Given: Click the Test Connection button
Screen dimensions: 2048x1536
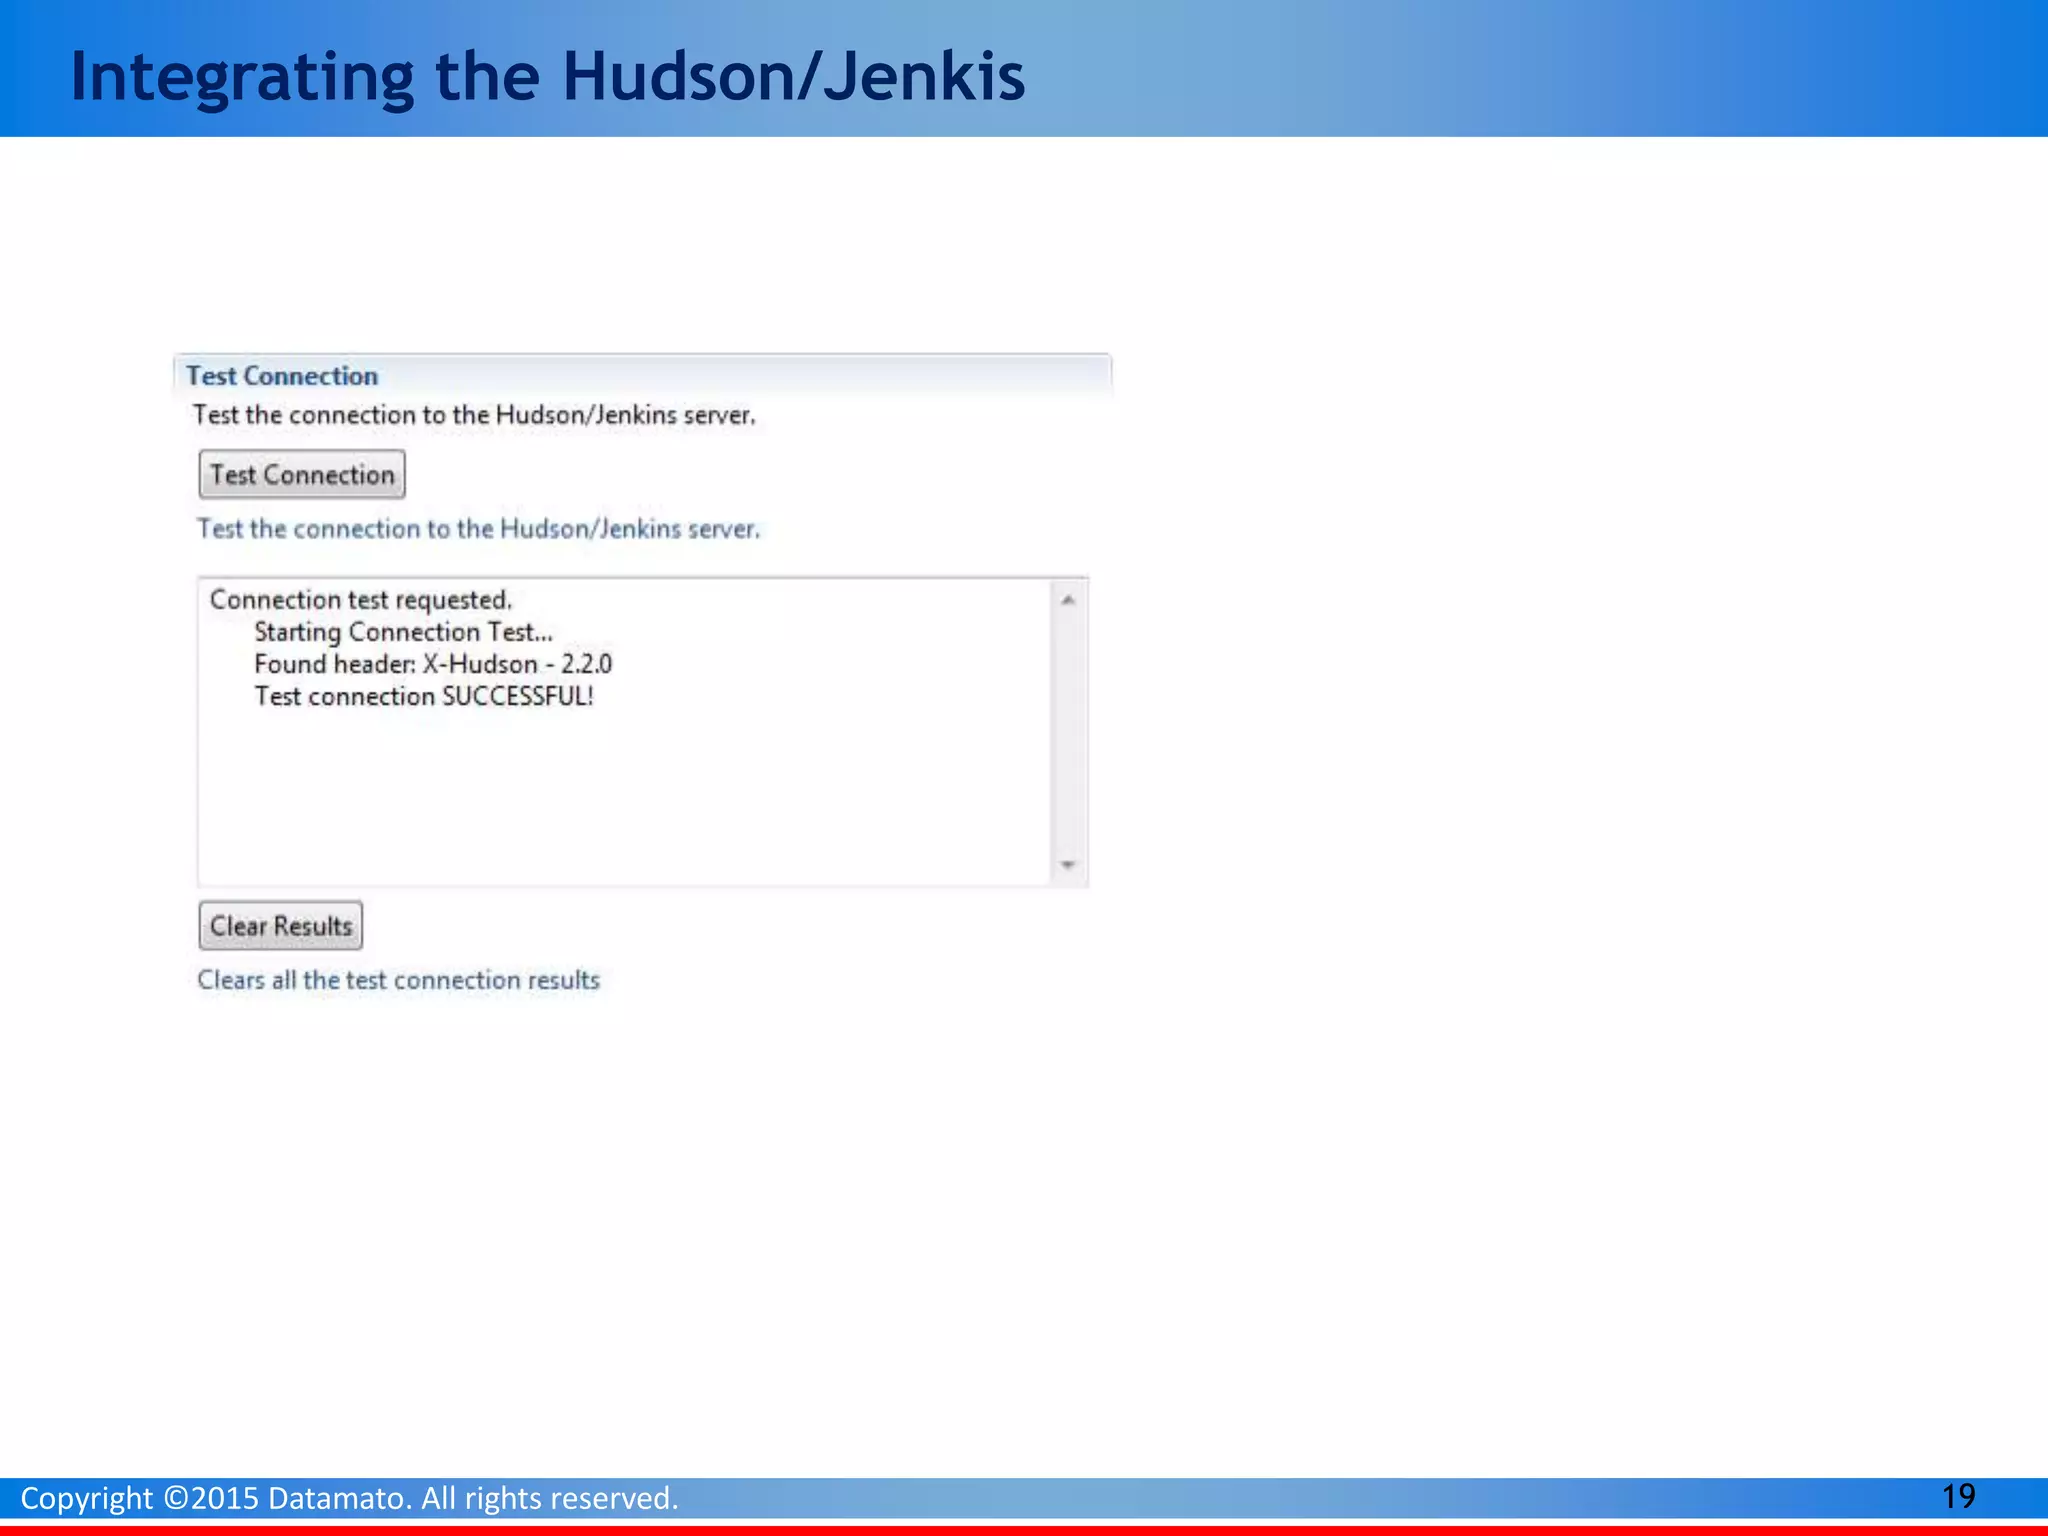Looking at the screenshot, I should pos(302,474).
